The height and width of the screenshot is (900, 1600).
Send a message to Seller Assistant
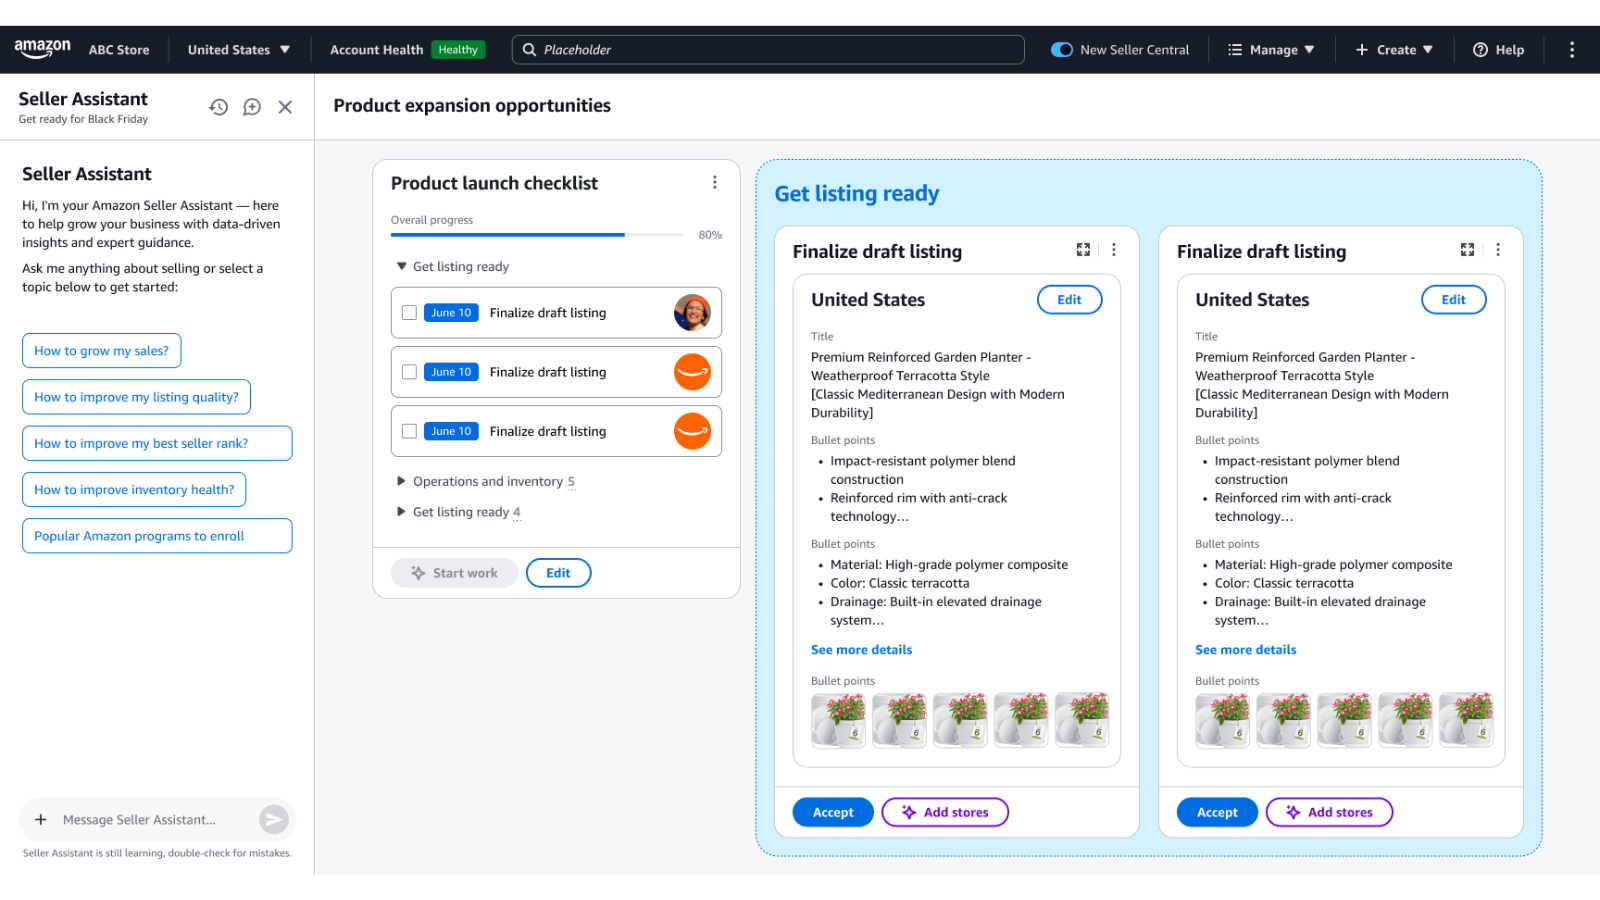point(272,819)
